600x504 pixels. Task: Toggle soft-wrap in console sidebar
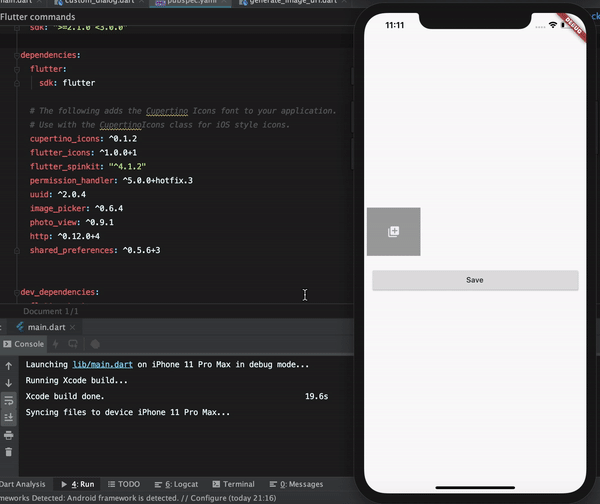[x=8, y=401]
